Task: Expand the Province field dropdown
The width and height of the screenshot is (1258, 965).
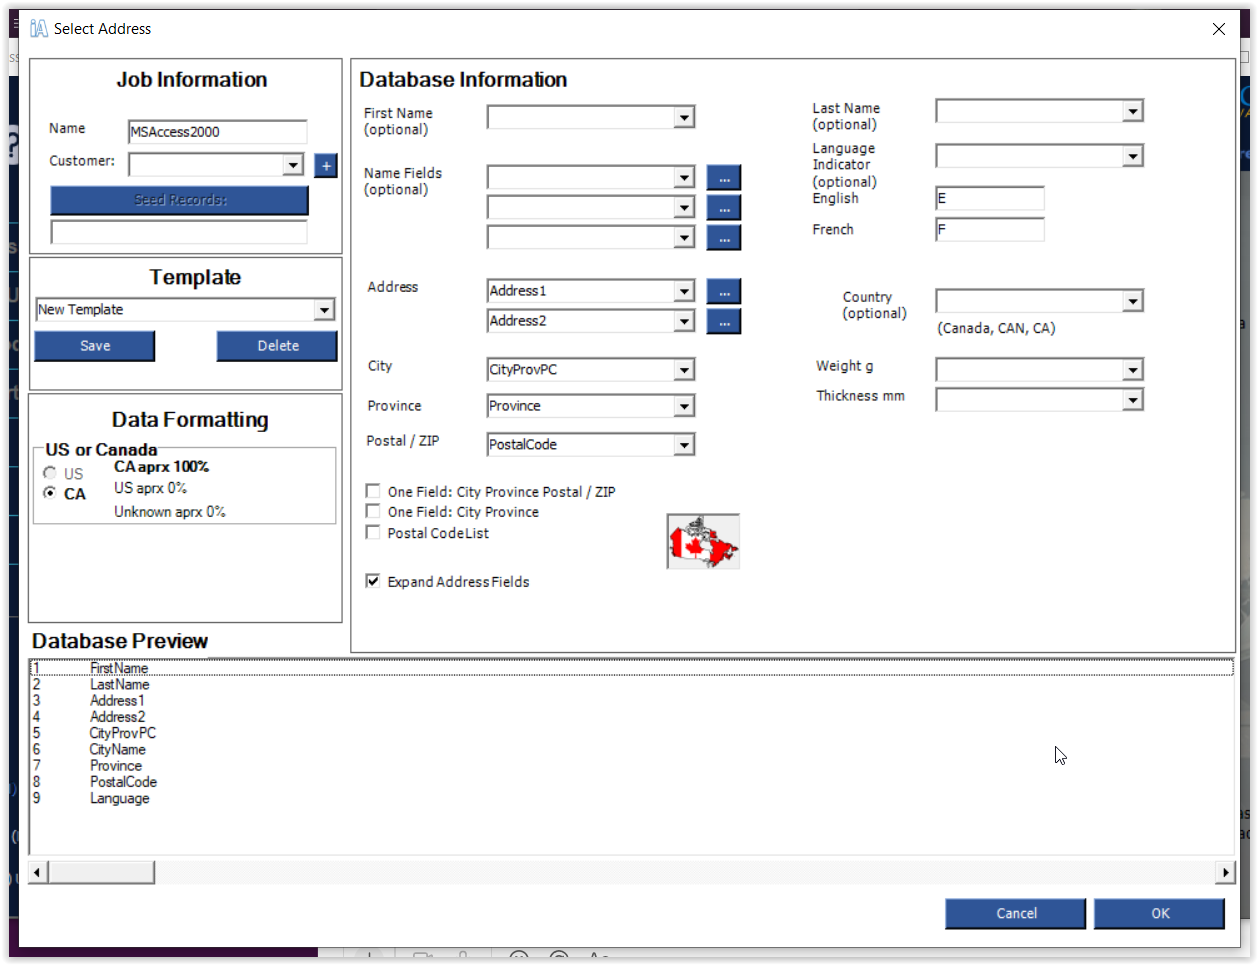Action: pyautogui.click(x=684, y=407)
